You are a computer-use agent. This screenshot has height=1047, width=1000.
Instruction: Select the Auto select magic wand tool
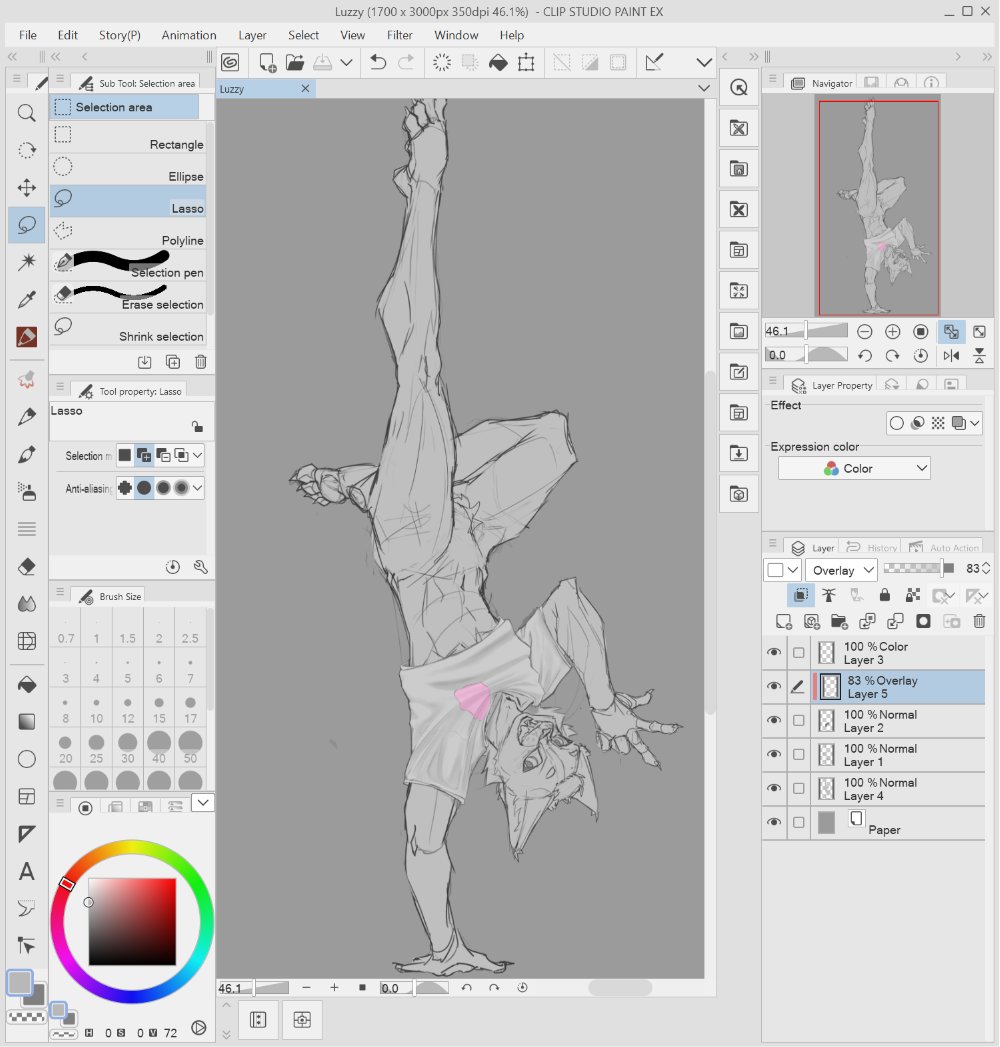(27, 262)
